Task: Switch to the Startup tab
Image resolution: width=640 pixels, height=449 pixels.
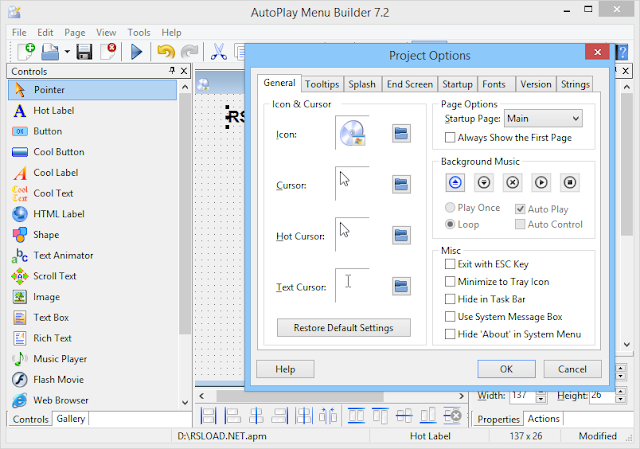Action: (x=457, y=84)
